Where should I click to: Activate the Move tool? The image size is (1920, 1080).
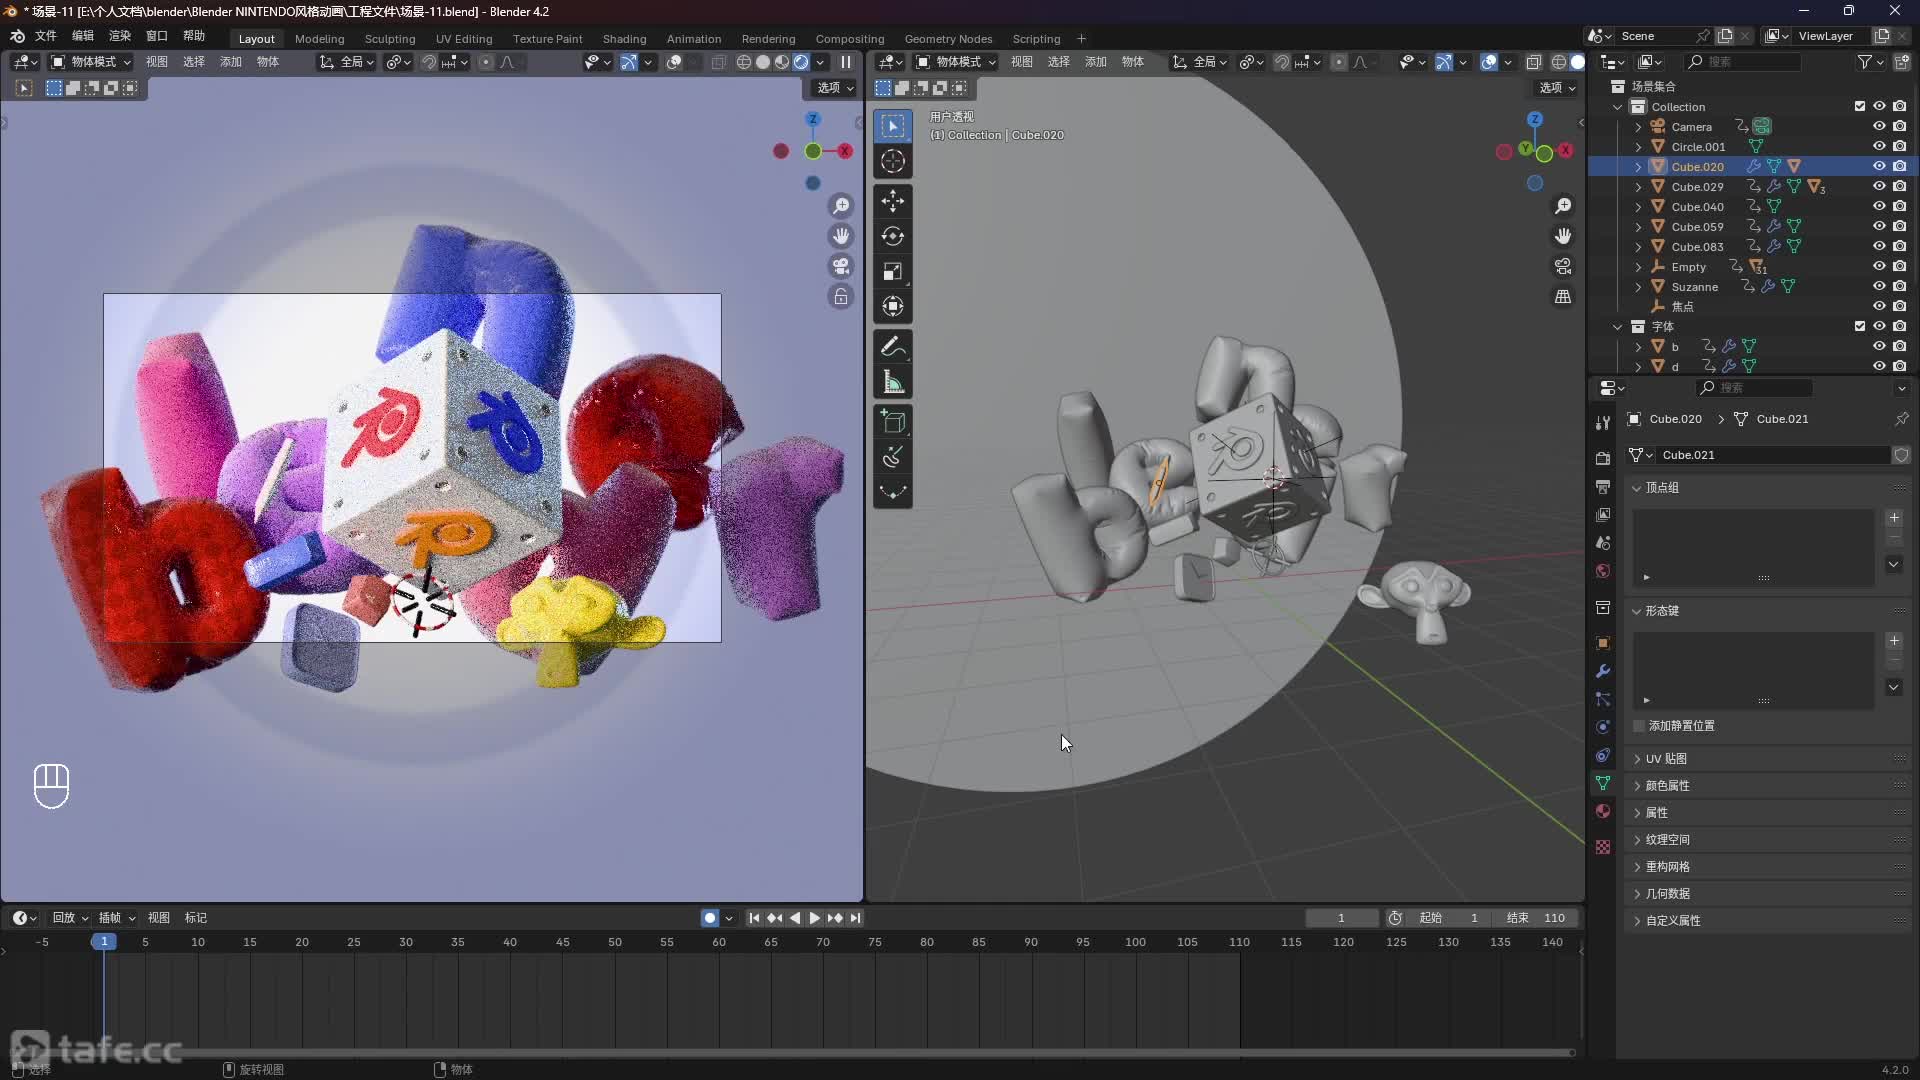point(893,201)
